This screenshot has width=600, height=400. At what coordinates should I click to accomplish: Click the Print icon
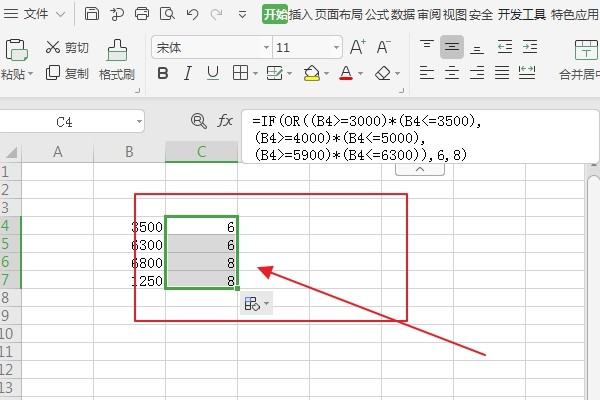(142, 14)
